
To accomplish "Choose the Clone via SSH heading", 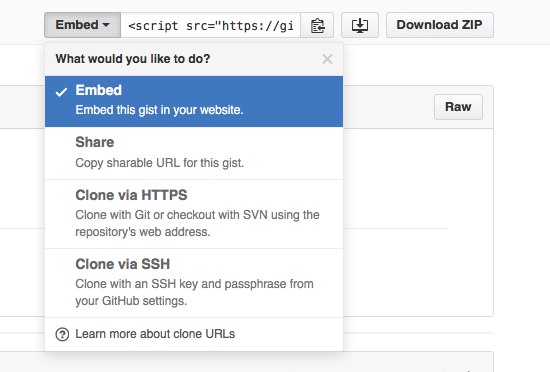I will [x=122, y=264].
